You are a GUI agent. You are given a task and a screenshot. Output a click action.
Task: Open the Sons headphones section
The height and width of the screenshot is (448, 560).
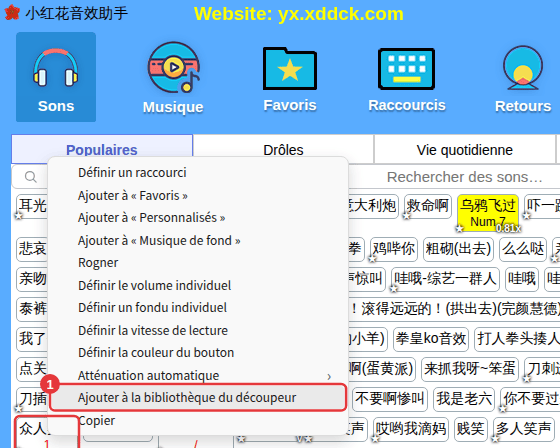point(56,77)
